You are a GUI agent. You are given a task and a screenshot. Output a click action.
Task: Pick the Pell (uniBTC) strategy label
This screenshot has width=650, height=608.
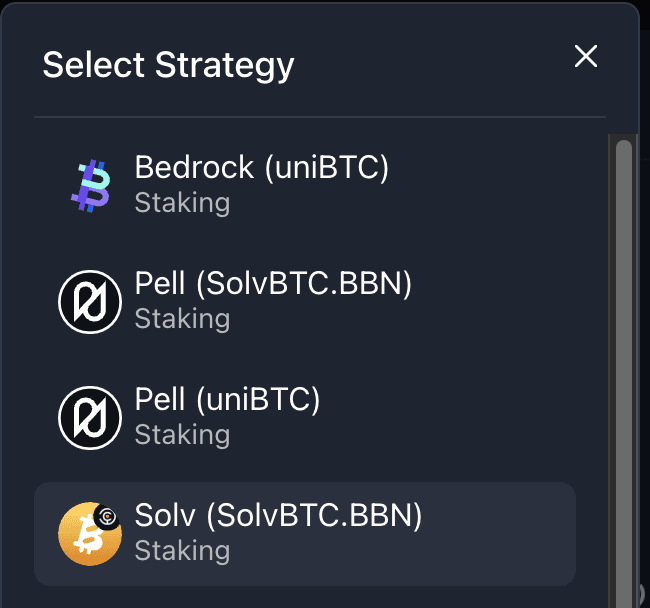pyautogui.click(x=227, y=400)
